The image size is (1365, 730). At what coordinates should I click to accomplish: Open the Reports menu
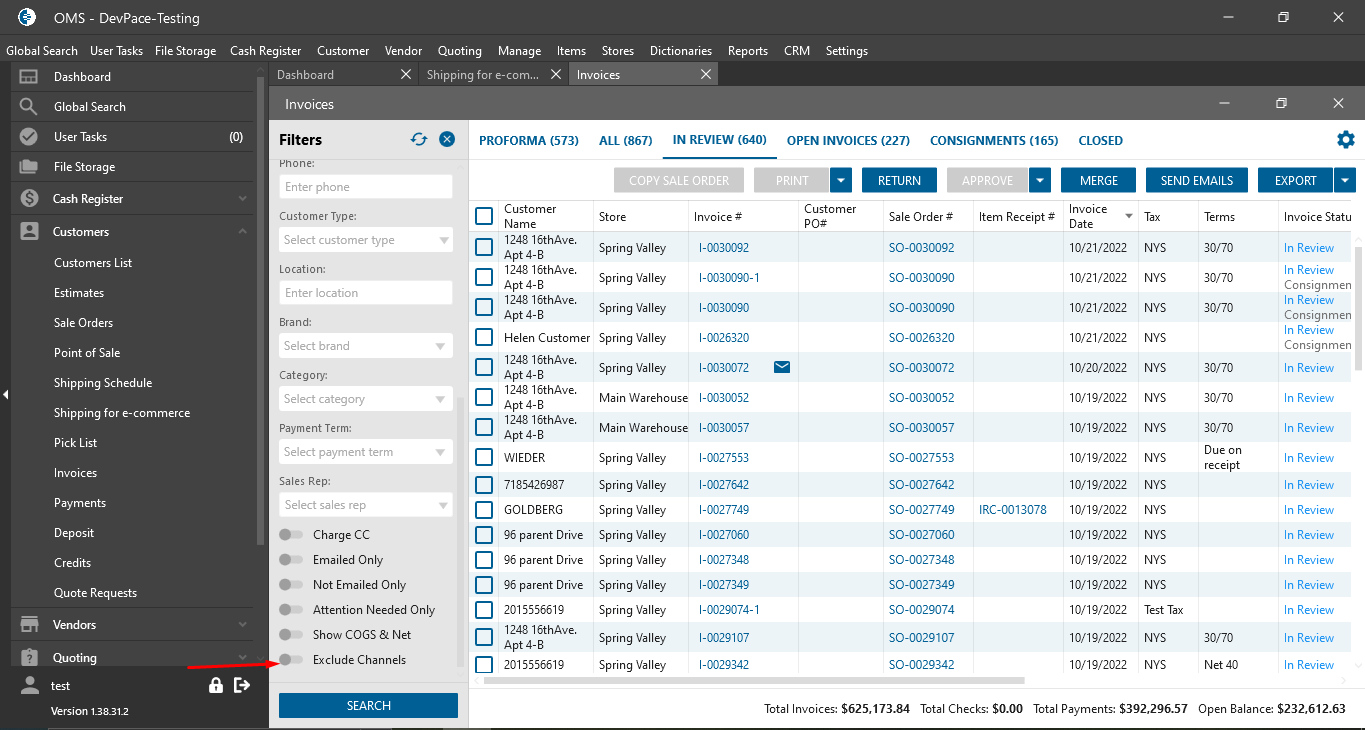[747, 51]
